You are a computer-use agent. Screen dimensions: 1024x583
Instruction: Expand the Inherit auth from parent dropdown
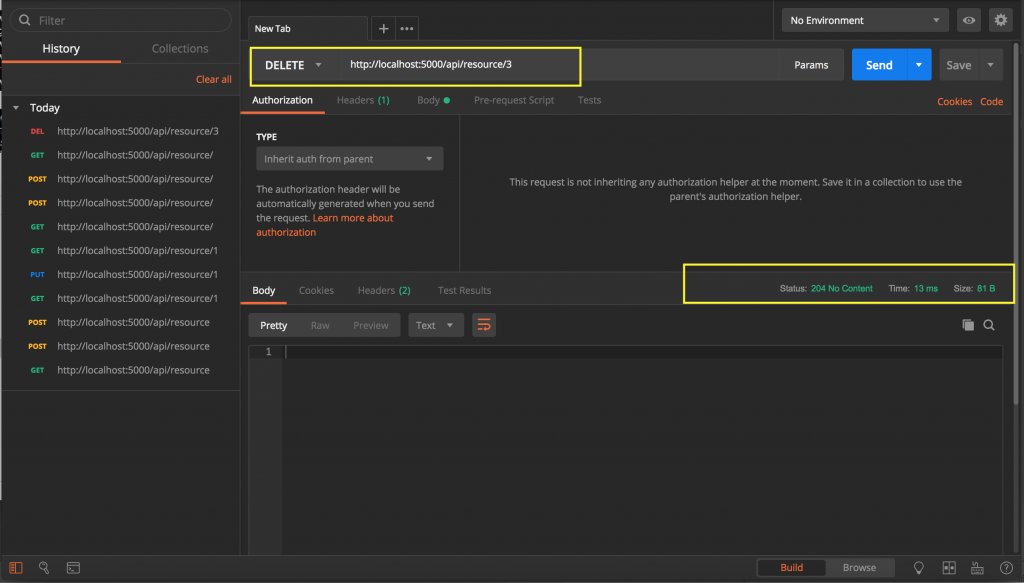coord(349,159)
